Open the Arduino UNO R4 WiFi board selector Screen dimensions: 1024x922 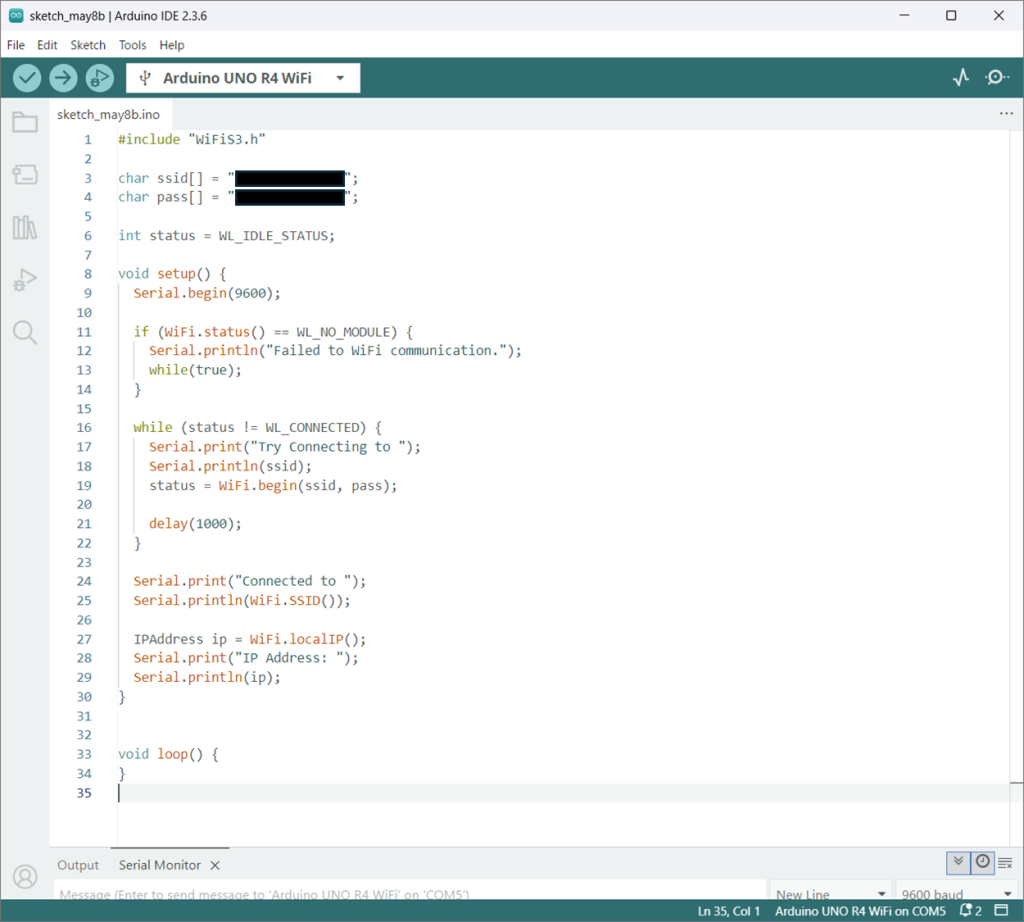(243, 78)
